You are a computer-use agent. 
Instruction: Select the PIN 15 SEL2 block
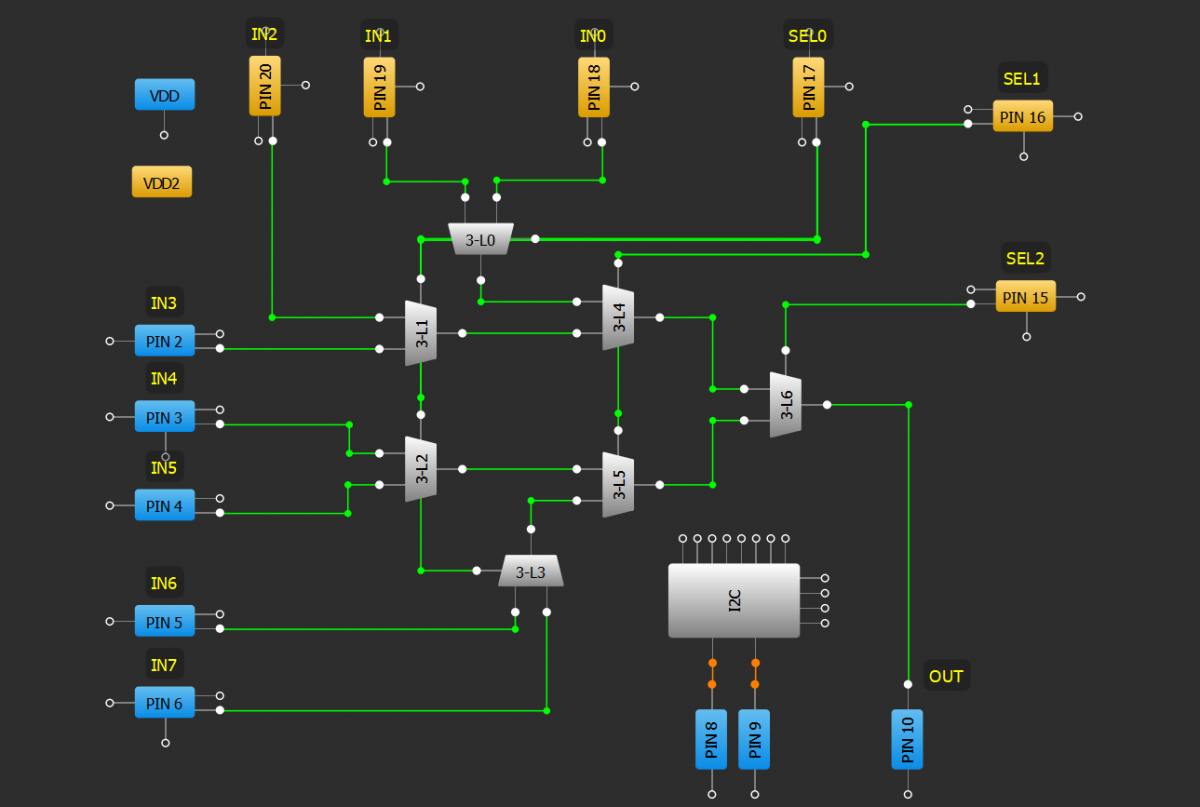(x=1025, y=297)
